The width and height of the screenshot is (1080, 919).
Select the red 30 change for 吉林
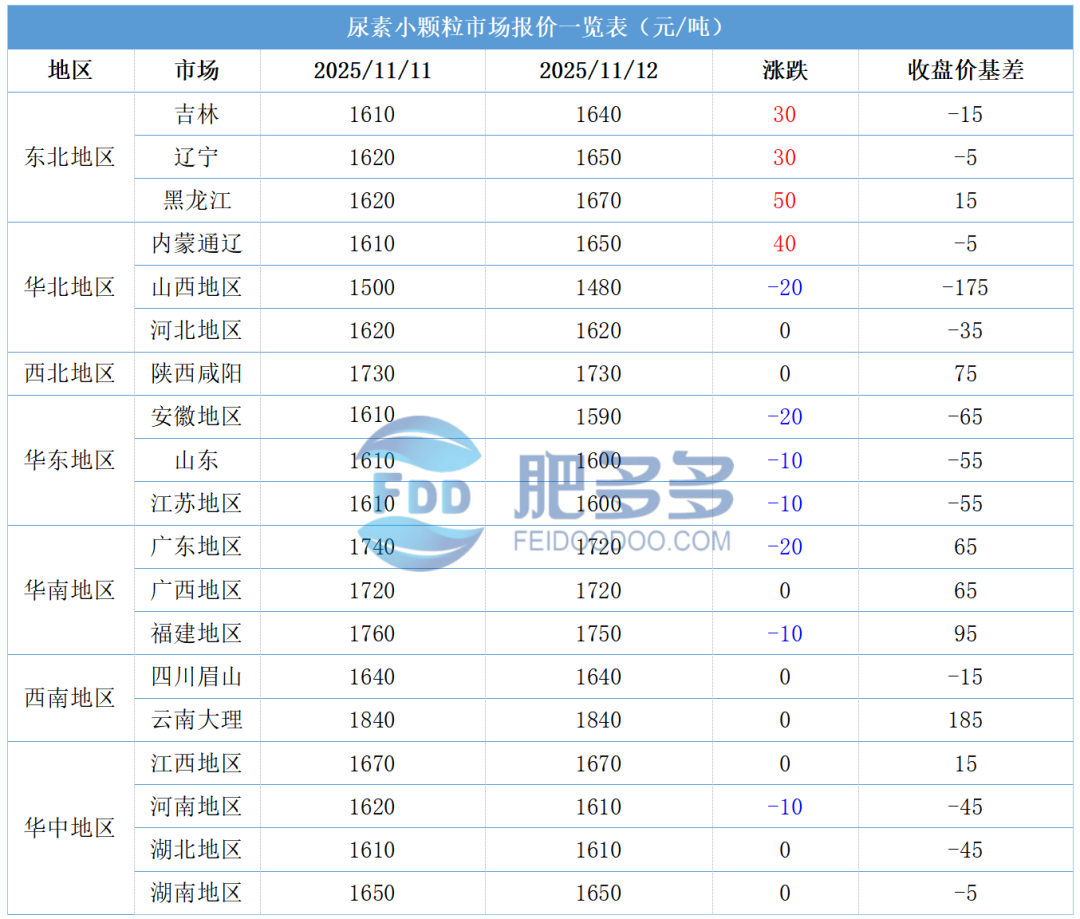point(785,114)
